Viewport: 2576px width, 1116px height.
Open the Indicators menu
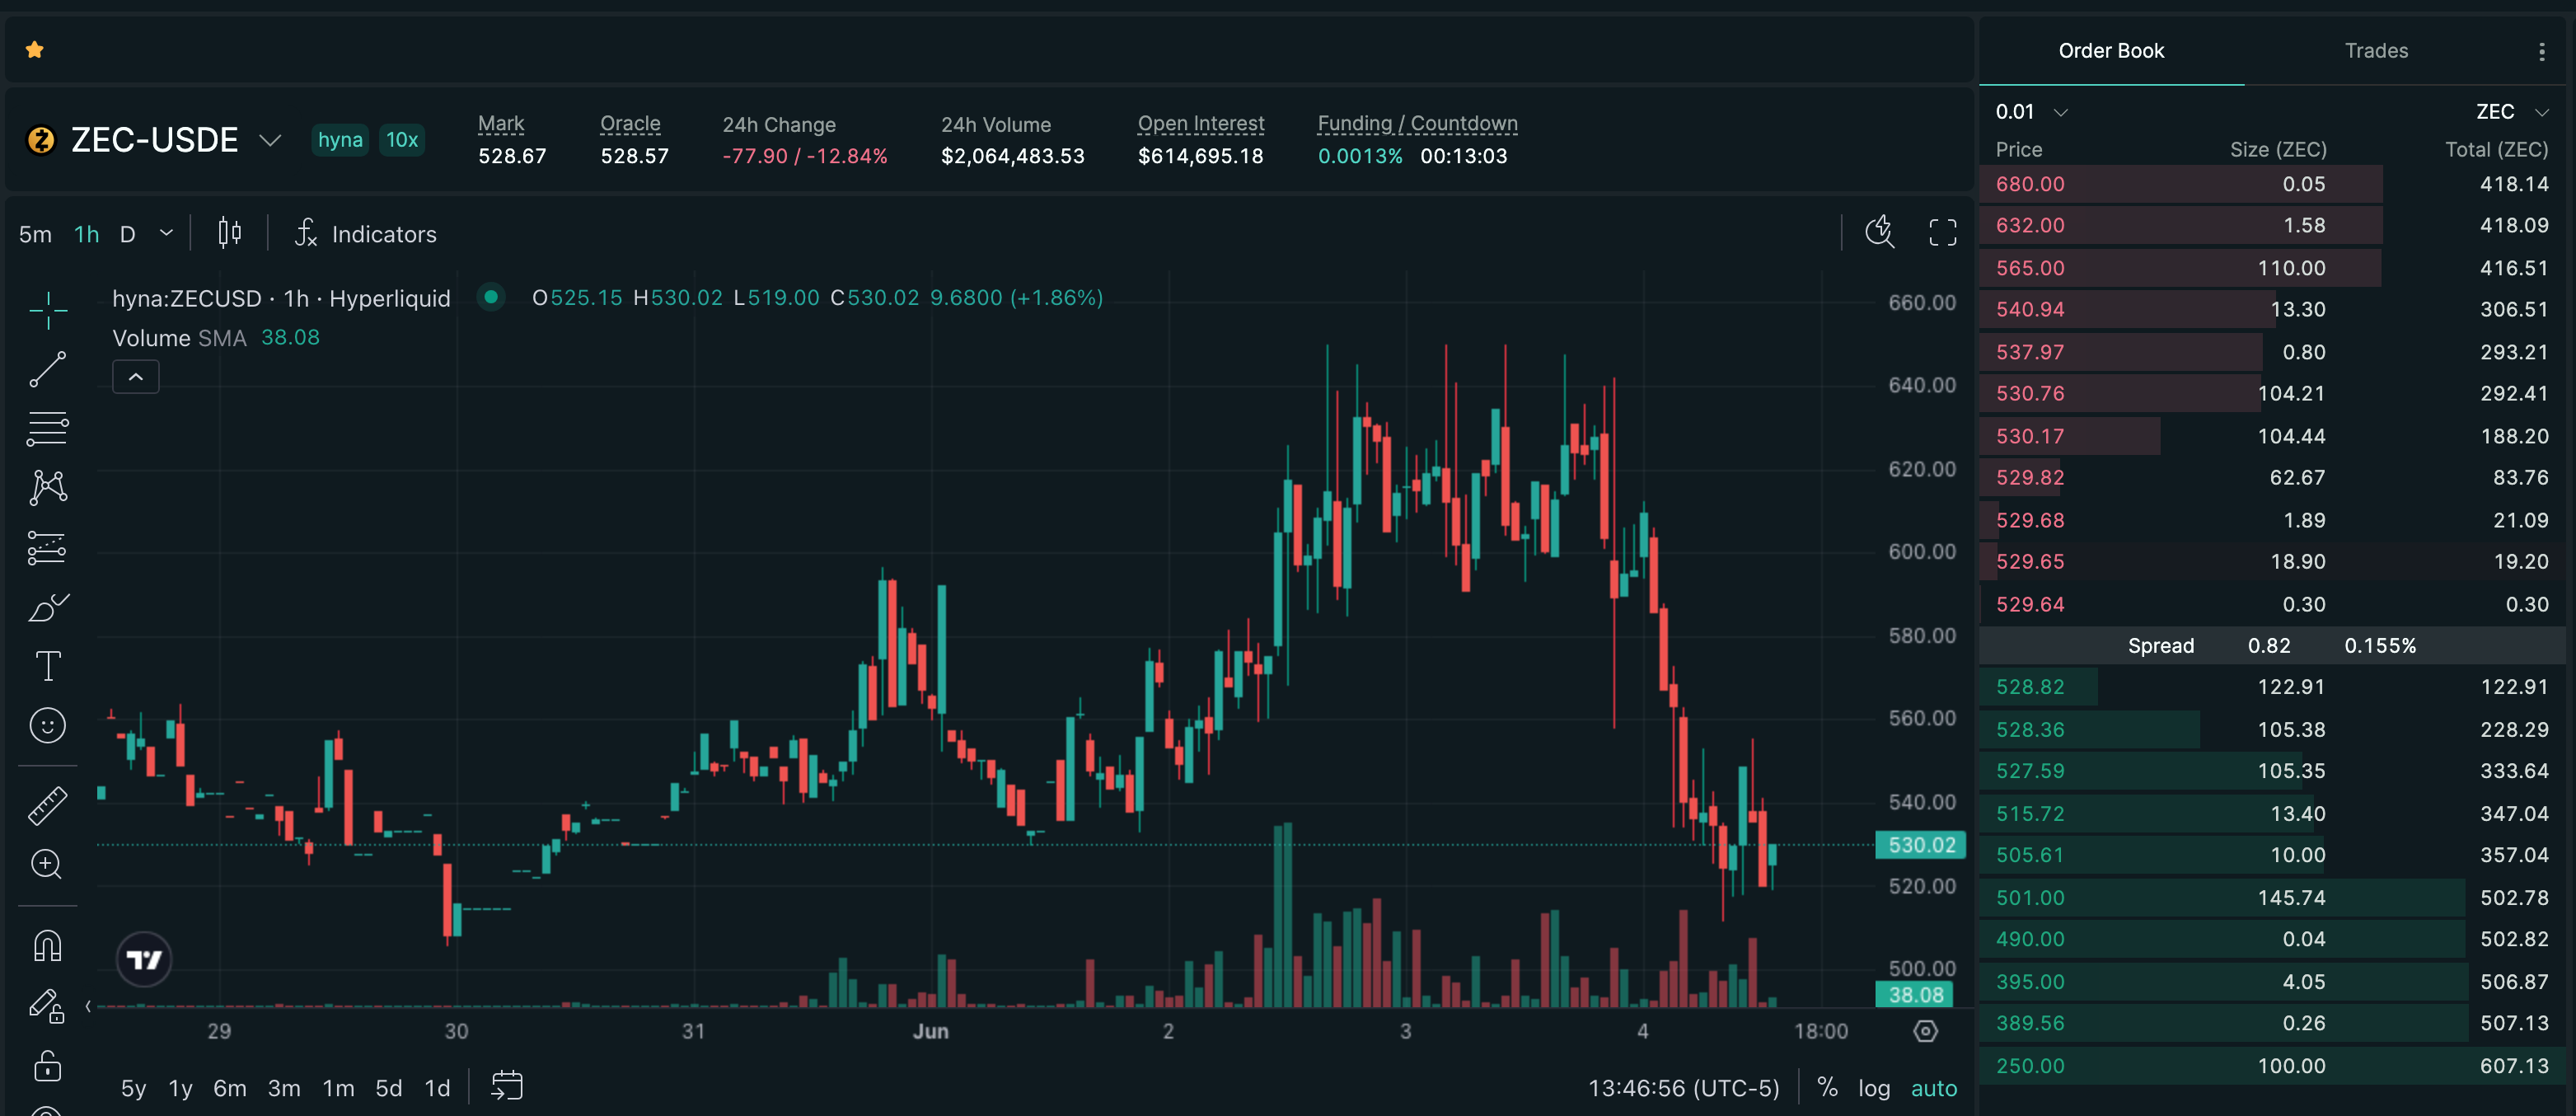click(x=366, y=234)
